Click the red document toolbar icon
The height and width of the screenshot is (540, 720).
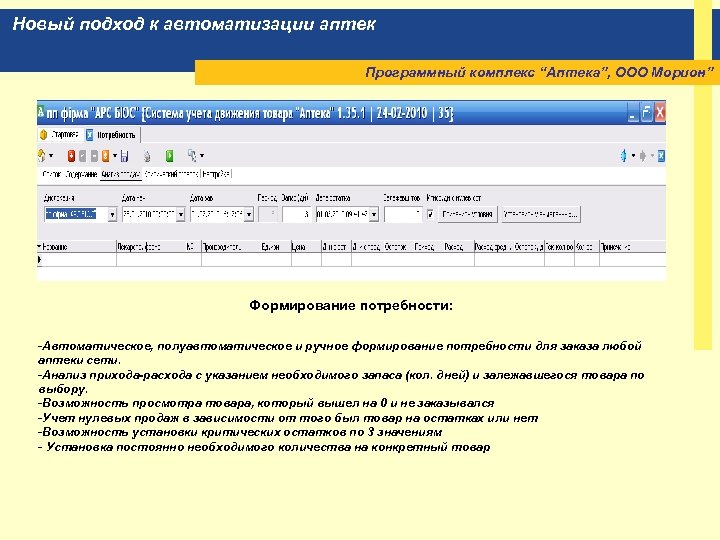pyautogui.click(x=71, y=156)
